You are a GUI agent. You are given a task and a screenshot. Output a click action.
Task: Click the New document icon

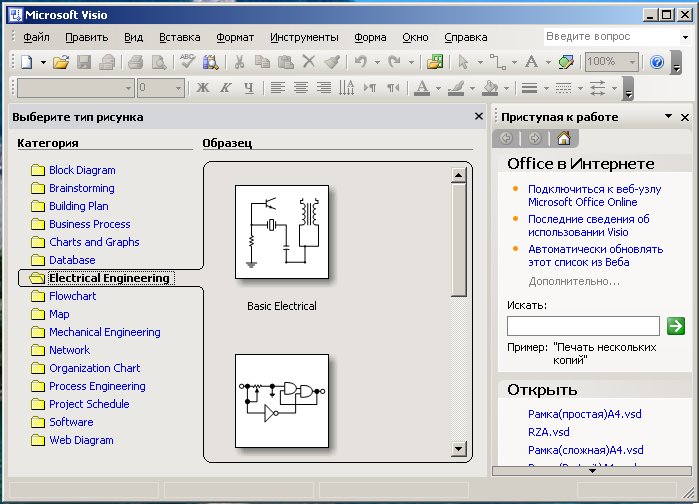[26, 62]
